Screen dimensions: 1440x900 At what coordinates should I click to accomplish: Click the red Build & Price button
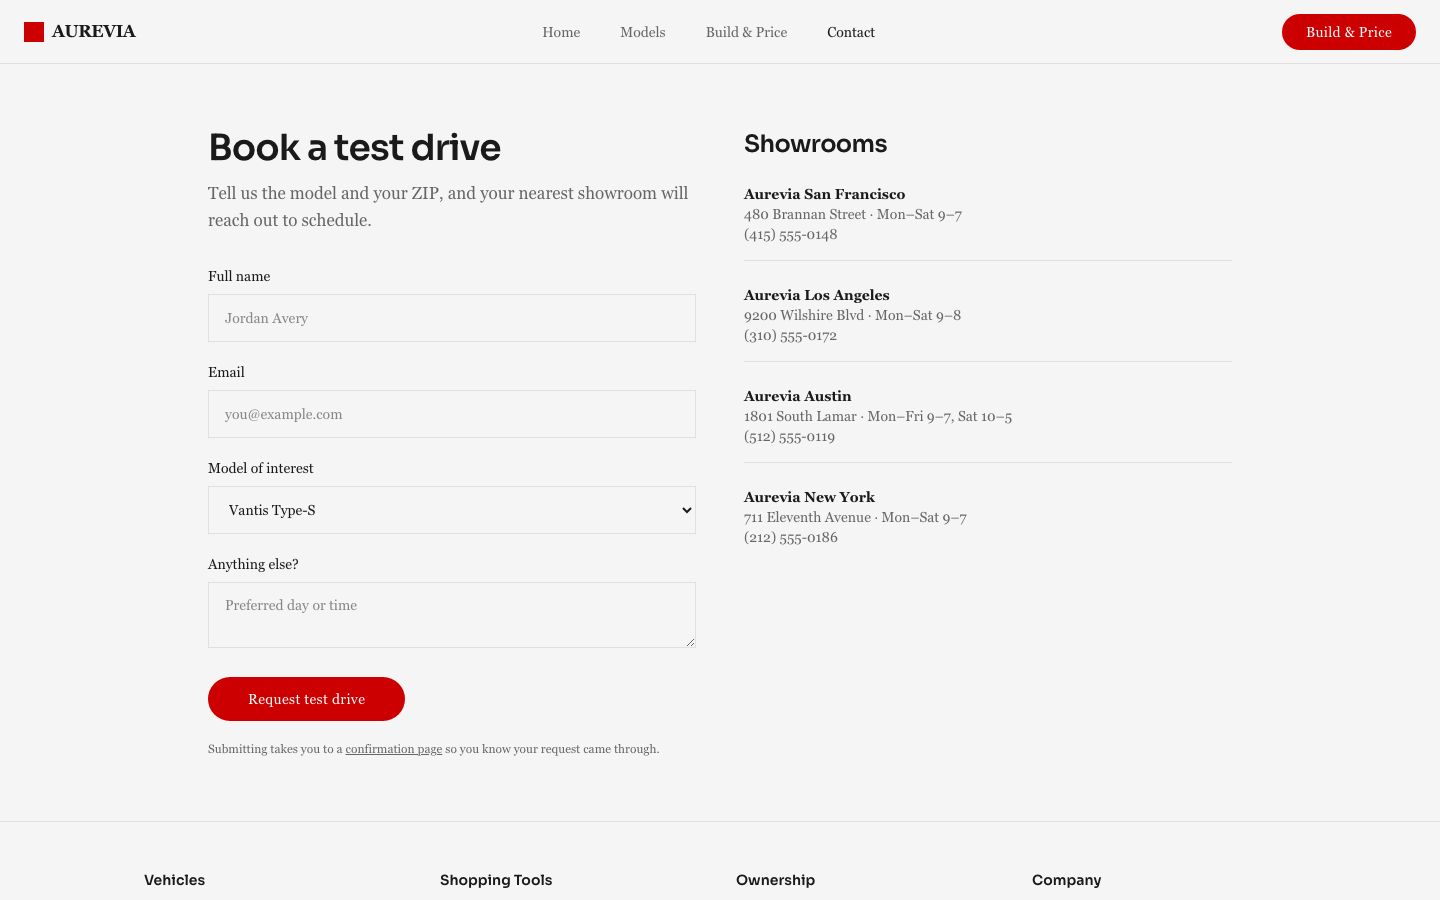[1348, 32]
